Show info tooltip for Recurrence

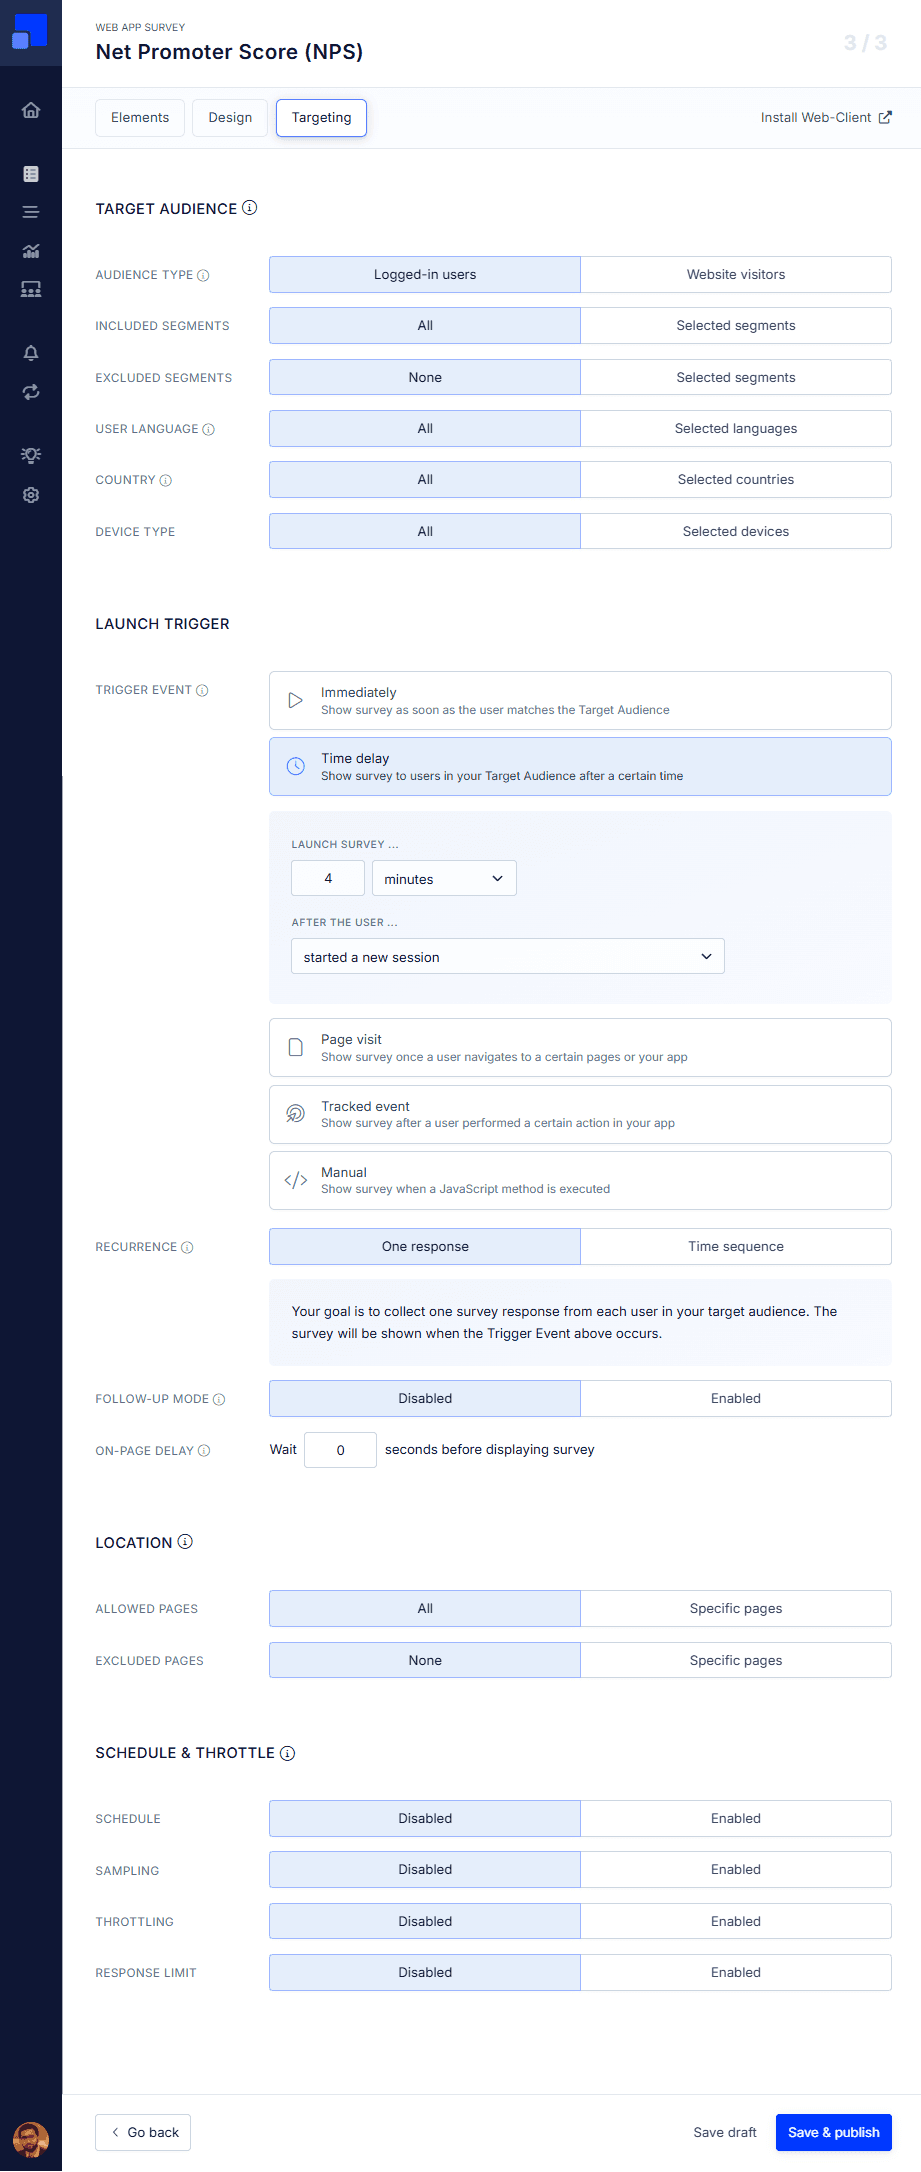coord(187,1248)
